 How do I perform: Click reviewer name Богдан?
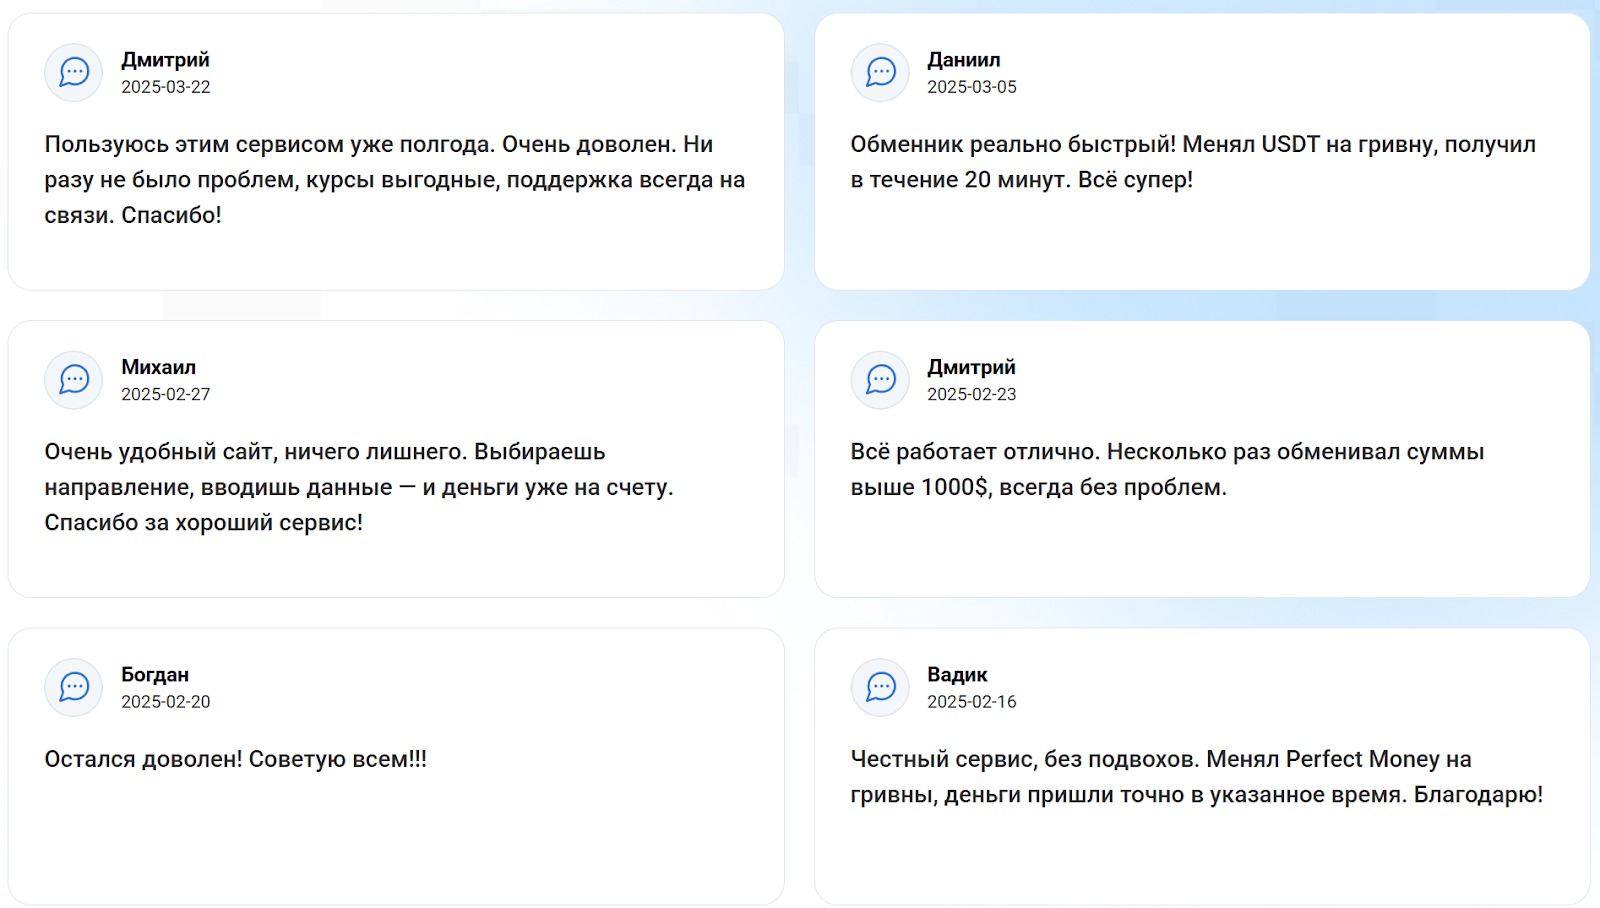(155, 675)
